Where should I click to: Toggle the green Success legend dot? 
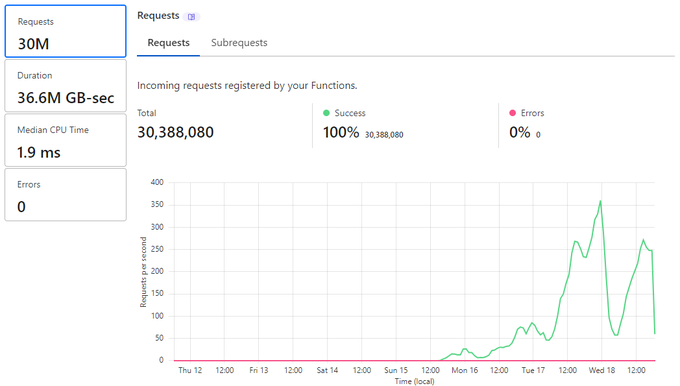(x=327, y=113)
